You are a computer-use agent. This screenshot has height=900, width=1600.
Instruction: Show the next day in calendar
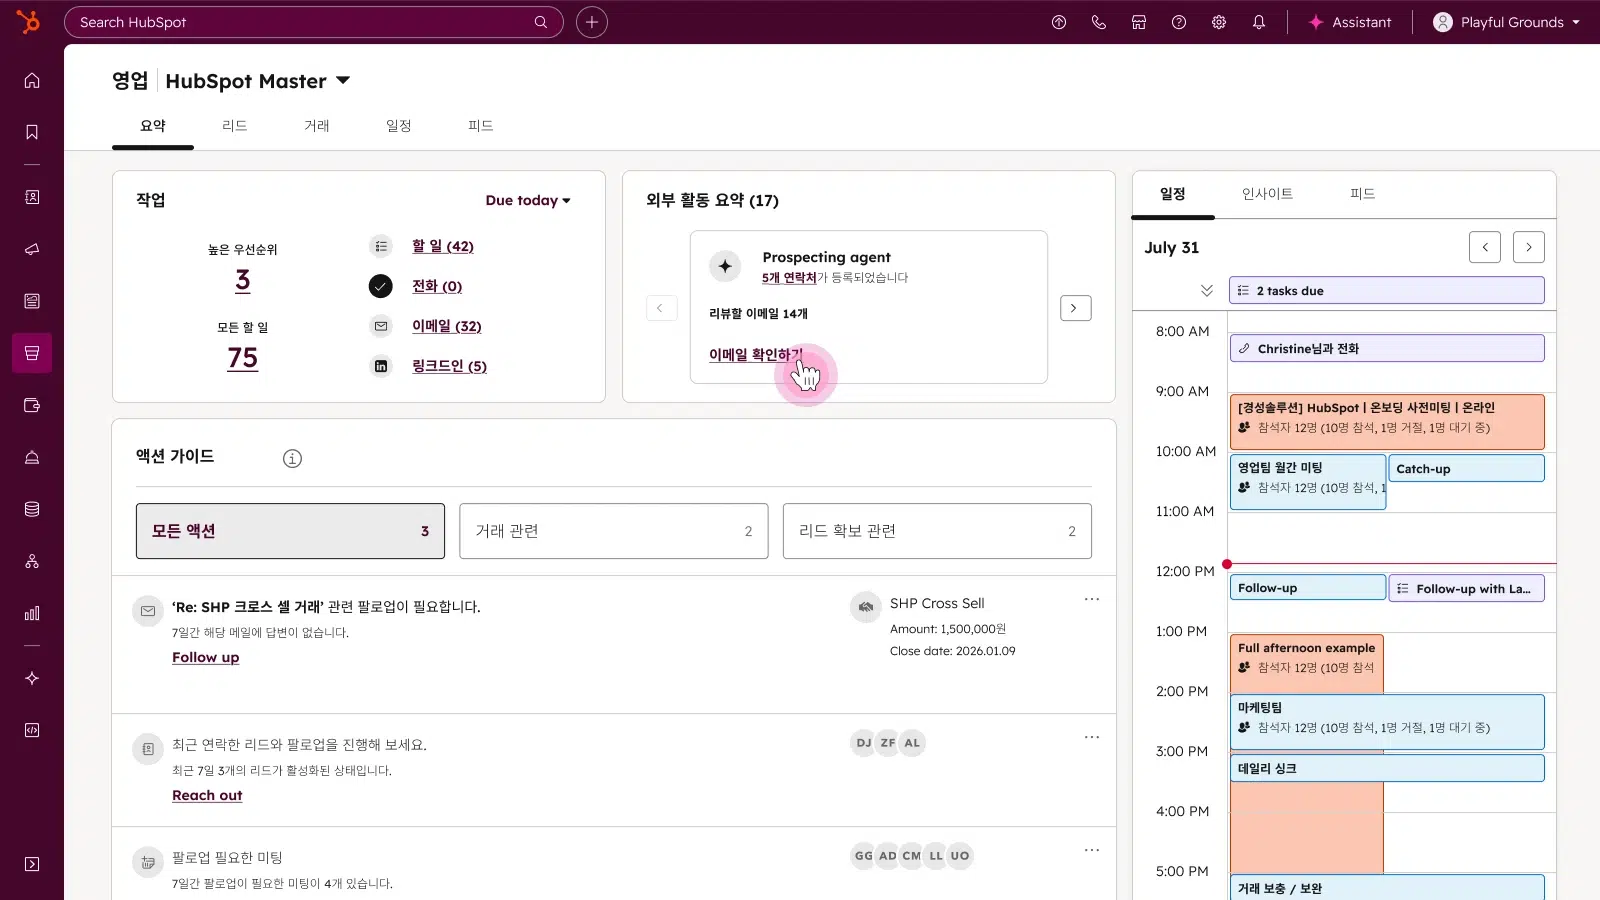coord(1529,247)
